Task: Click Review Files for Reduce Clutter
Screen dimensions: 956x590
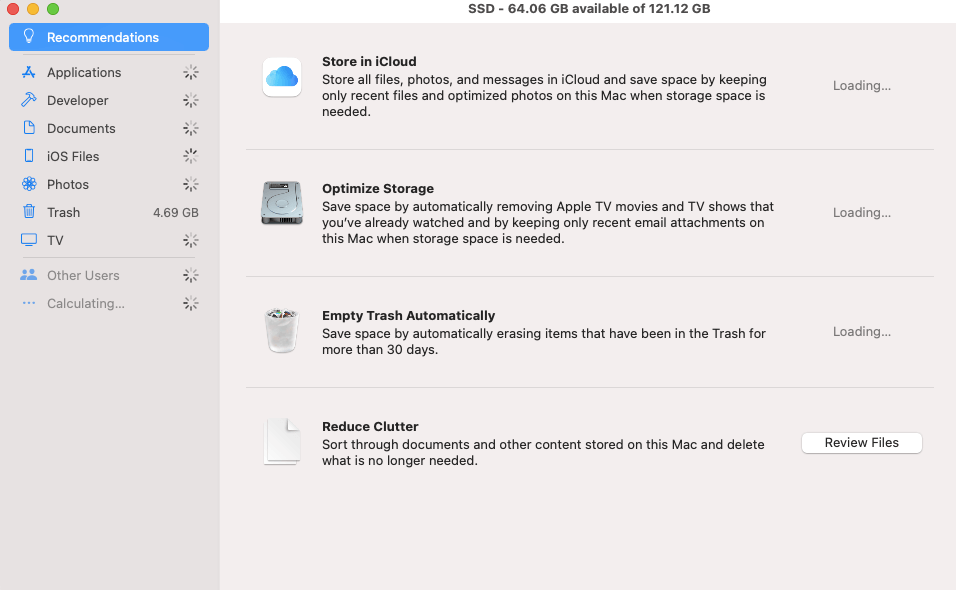Action: tap(861, 442)
